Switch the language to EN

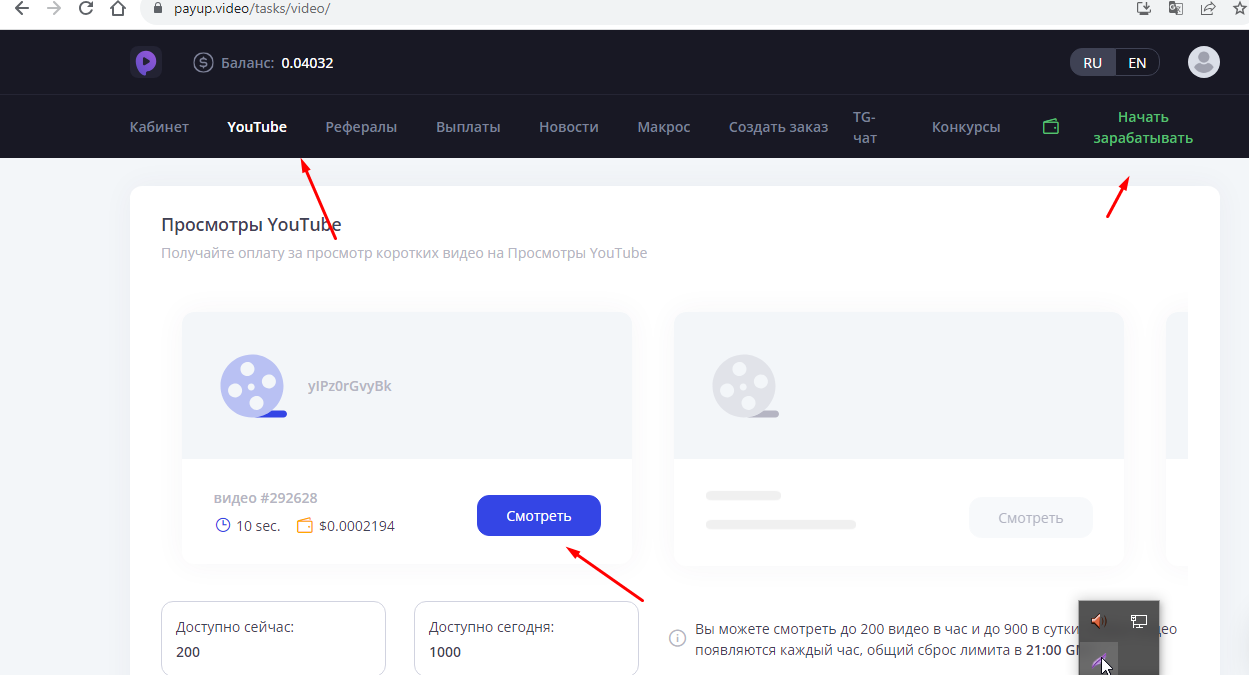(1137, 63)
